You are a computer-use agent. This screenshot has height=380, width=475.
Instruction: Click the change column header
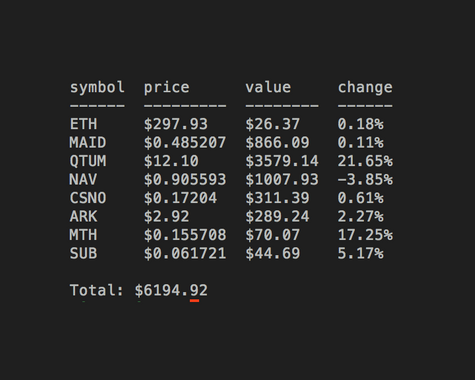click(x=365, y=88)
